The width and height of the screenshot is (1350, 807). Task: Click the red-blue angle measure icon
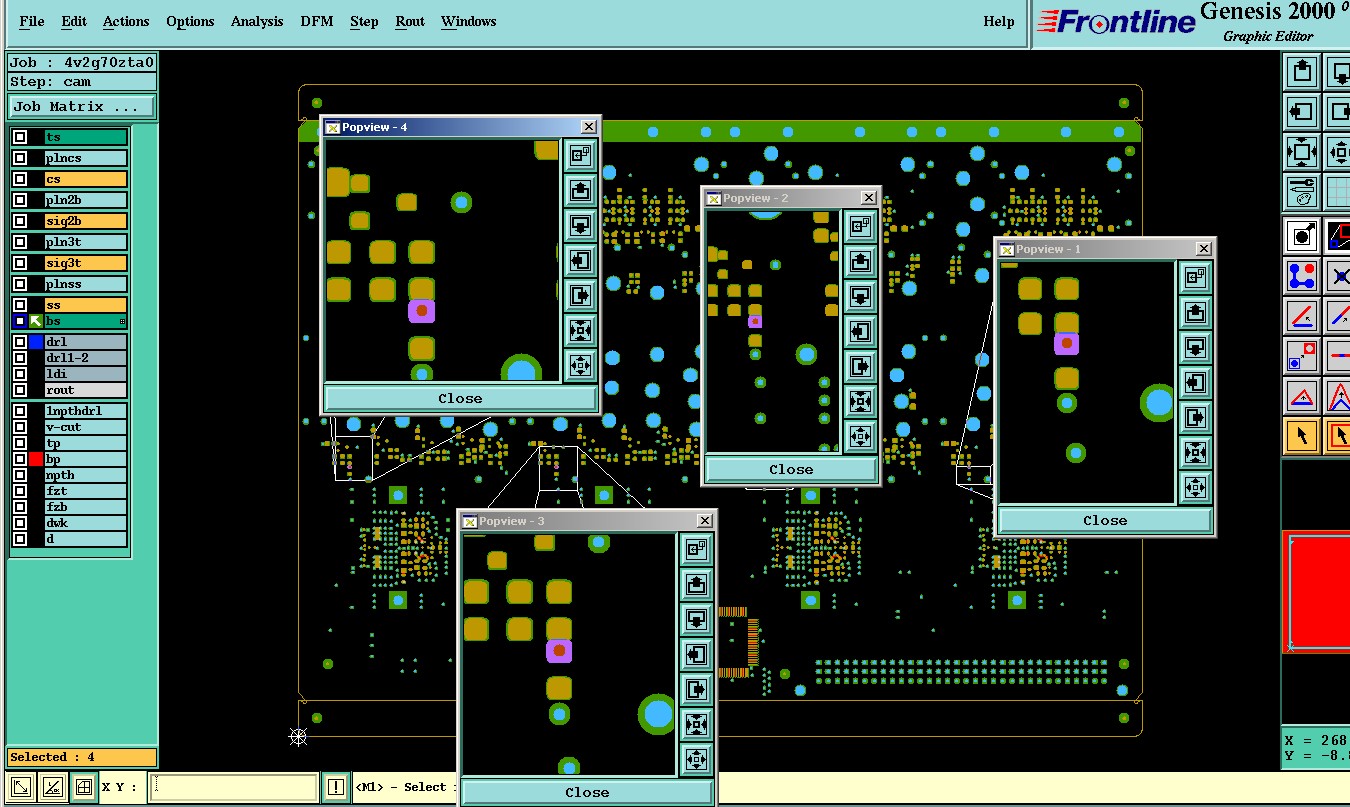[1301, 316]
